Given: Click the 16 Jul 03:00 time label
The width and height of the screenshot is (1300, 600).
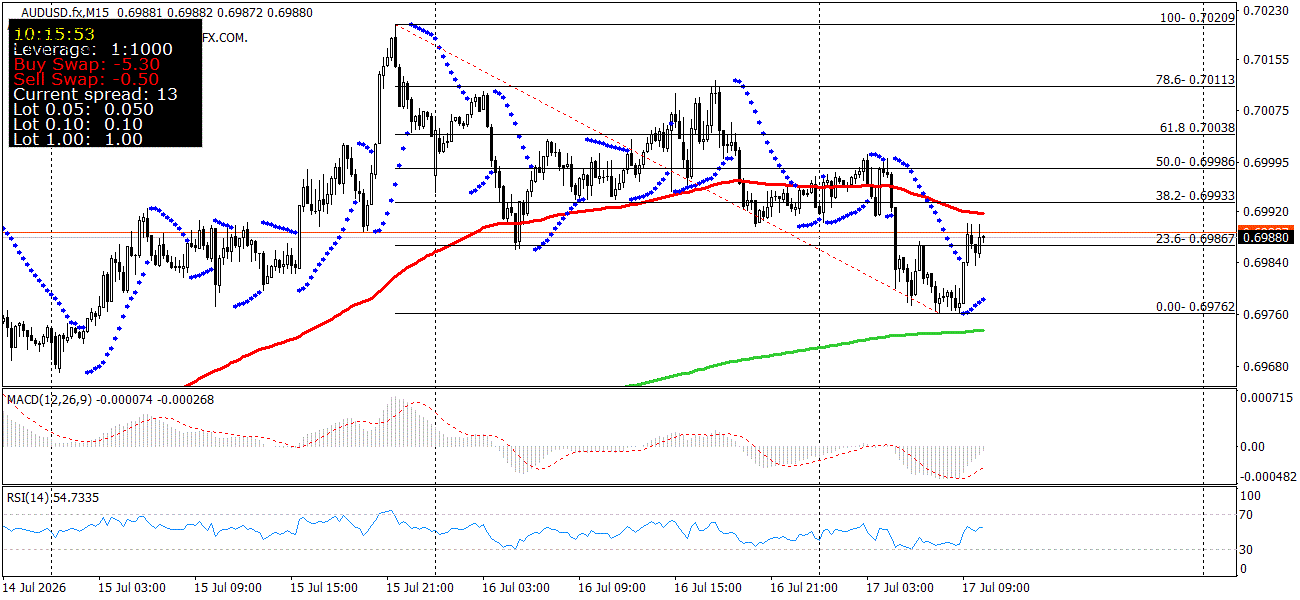Looking at the screenshot, I should point(518,588).
